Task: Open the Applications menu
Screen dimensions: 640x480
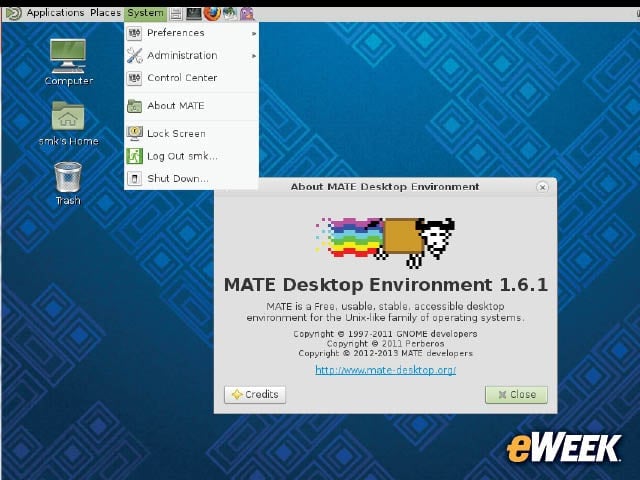Action: tap(55, 13)
